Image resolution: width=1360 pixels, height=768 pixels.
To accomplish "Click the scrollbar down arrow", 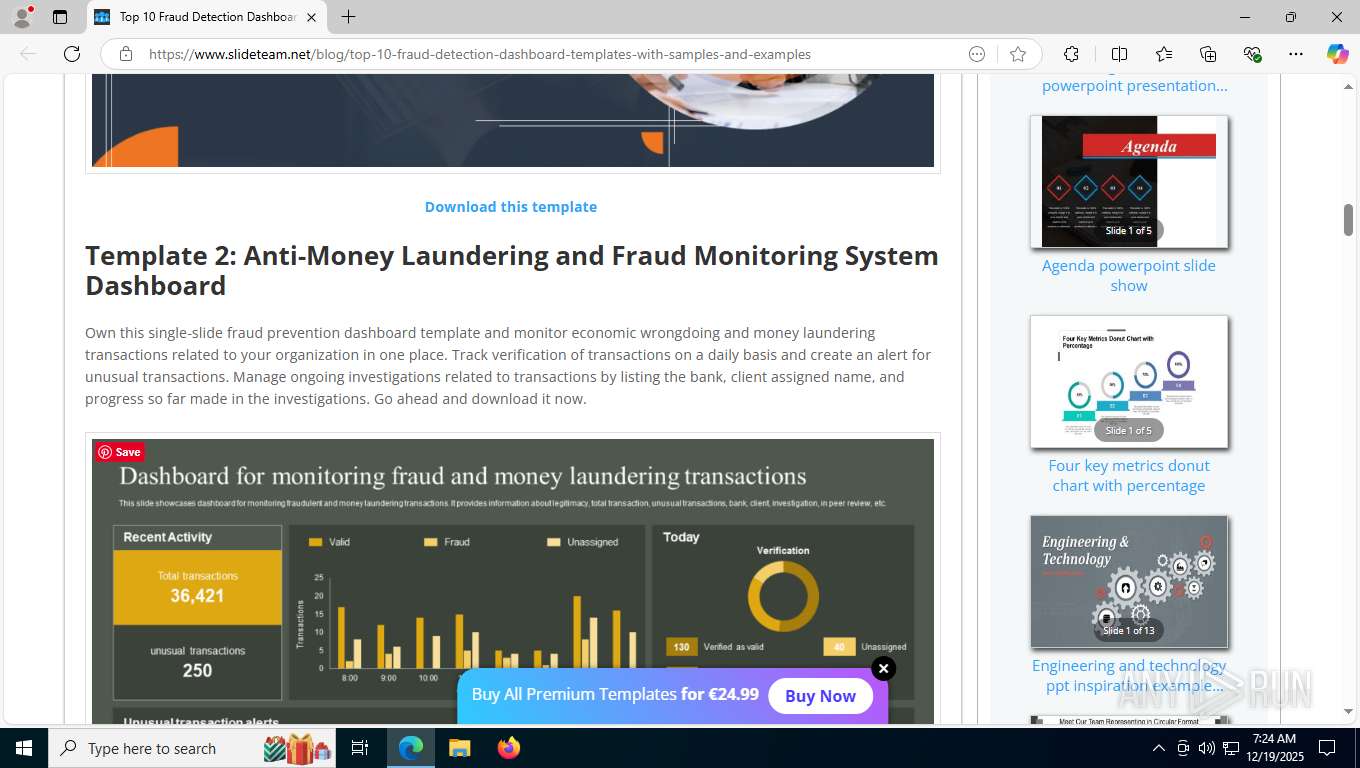I will click(1348, 712).
